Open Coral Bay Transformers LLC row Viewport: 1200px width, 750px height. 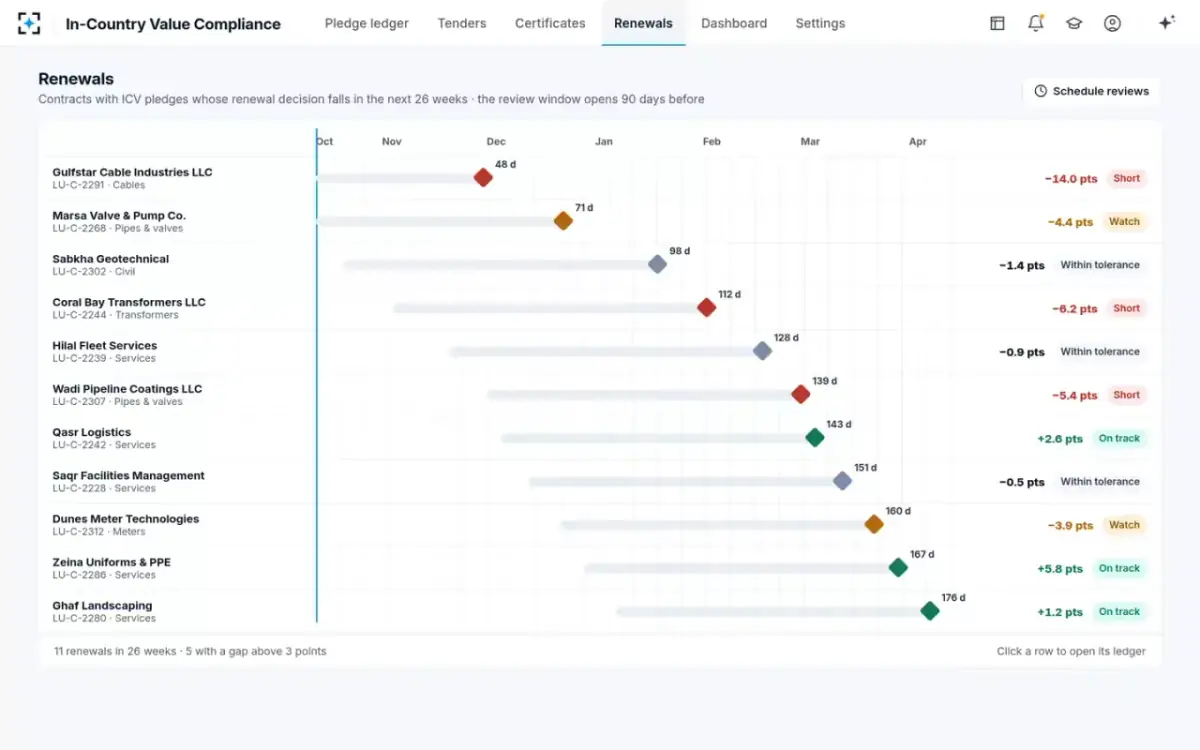tap(600, 308)
